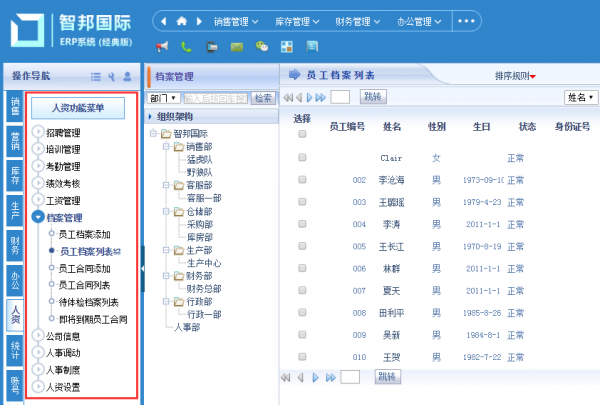Open 员工档案添加 menu link
600x405 pixels.
tap(84, 235)
